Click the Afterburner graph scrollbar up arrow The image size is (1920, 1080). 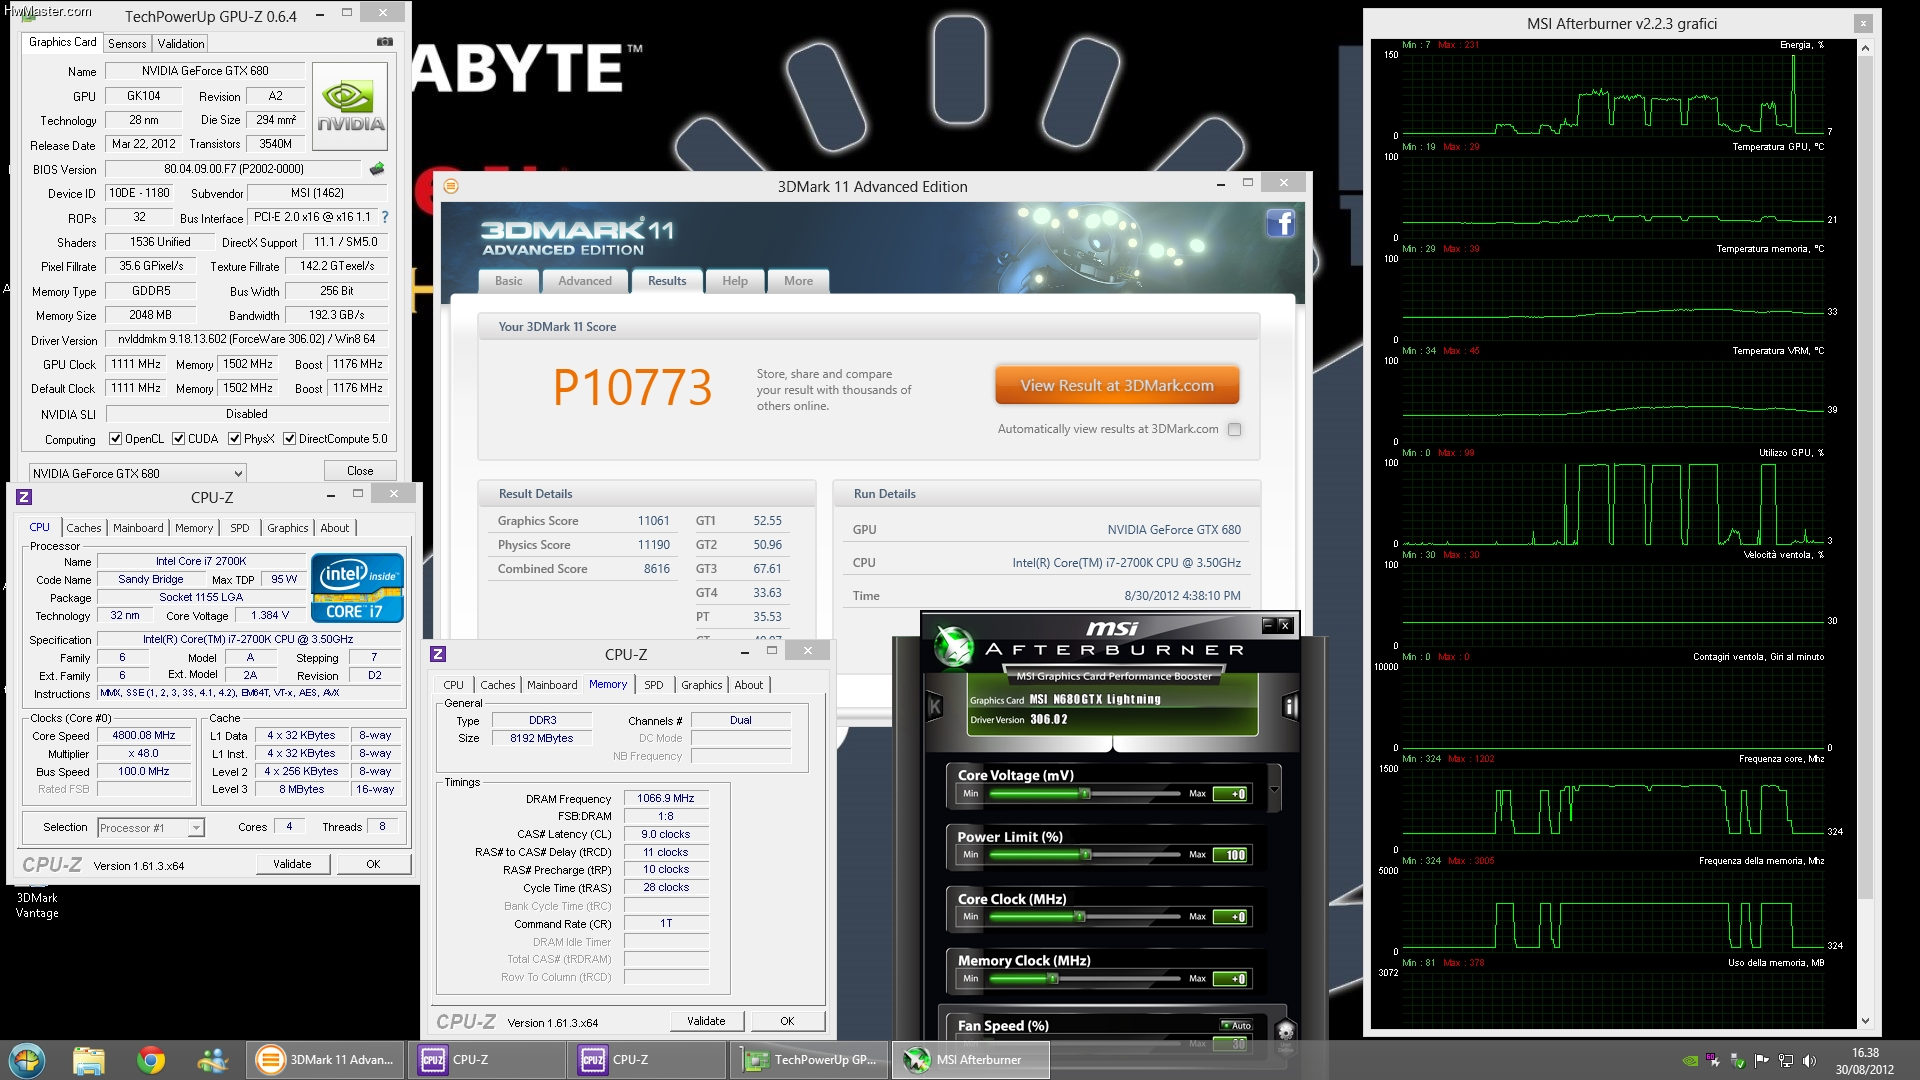pos(1865,48)
